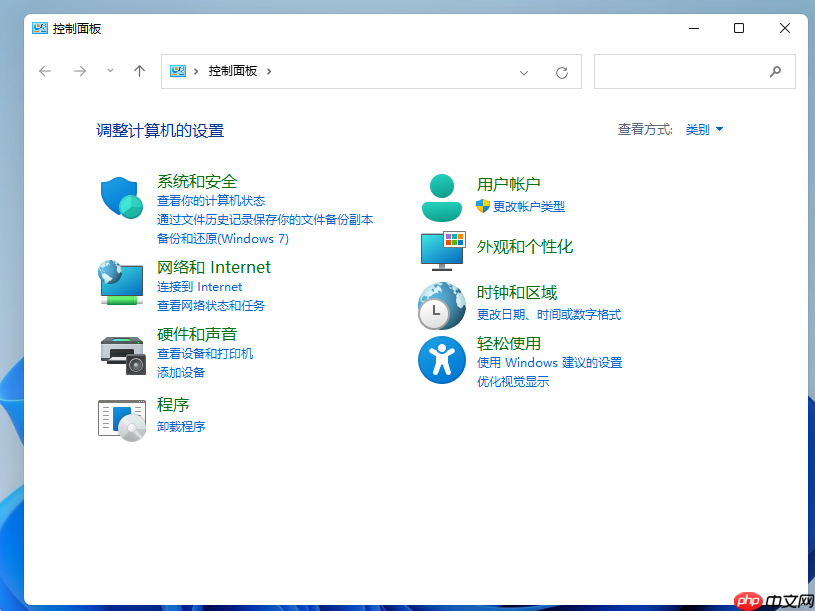Click 添加设备 link

181,373
